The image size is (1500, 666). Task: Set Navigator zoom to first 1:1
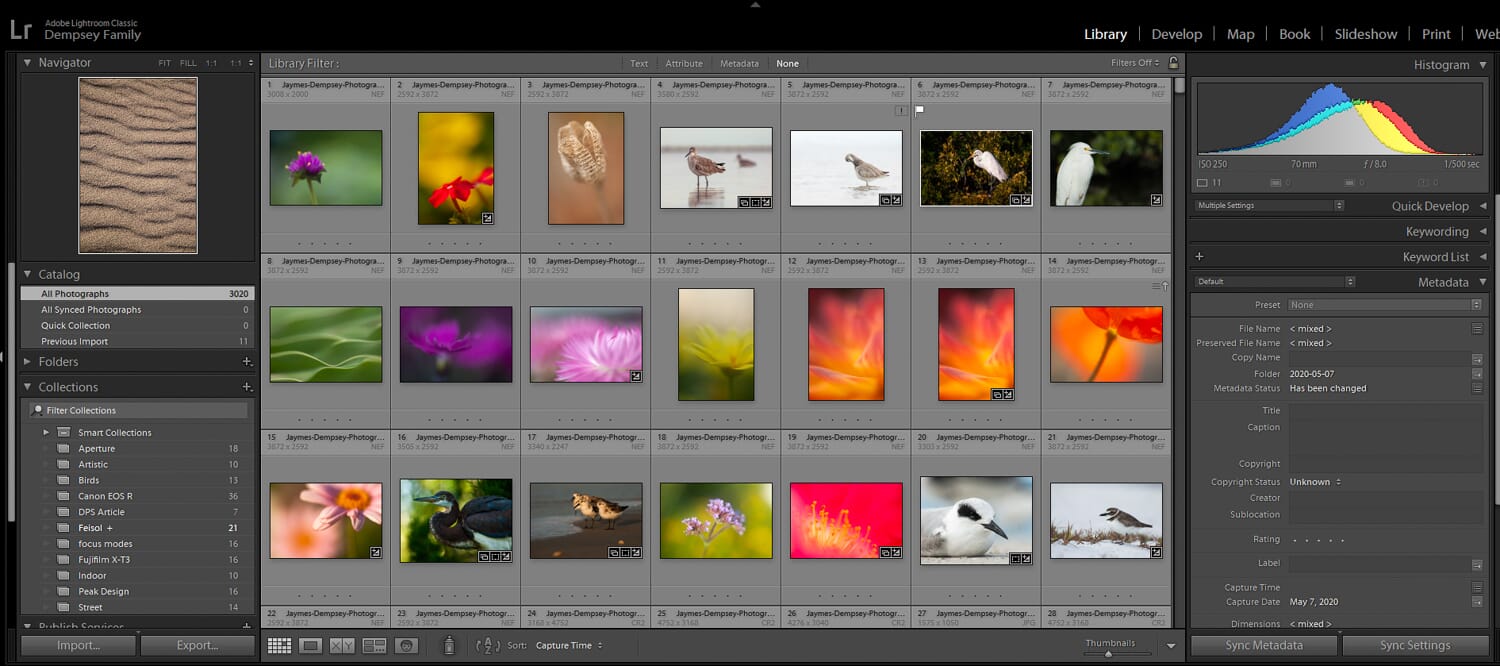click(211, 63)
